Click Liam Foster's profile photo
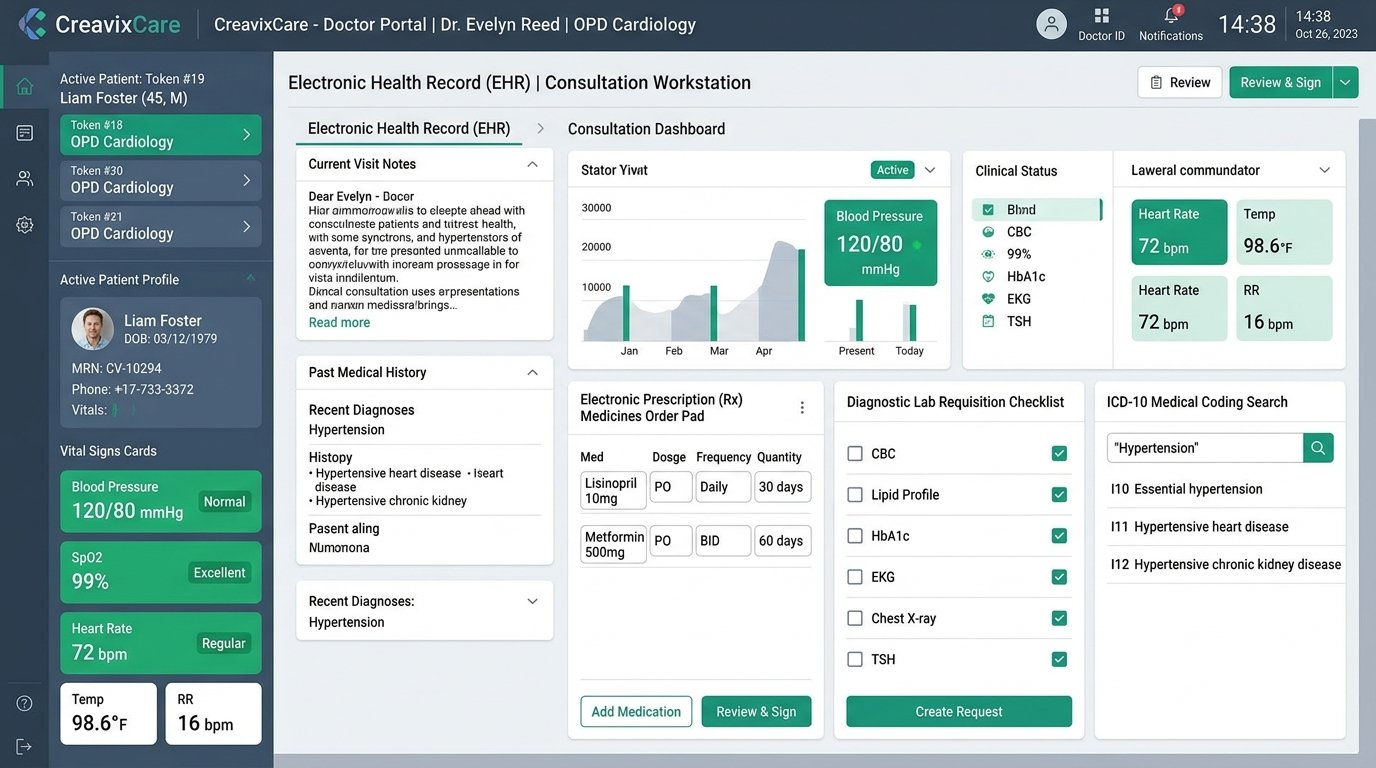This screenshot has height=768, width=1376. coord(93,329)
